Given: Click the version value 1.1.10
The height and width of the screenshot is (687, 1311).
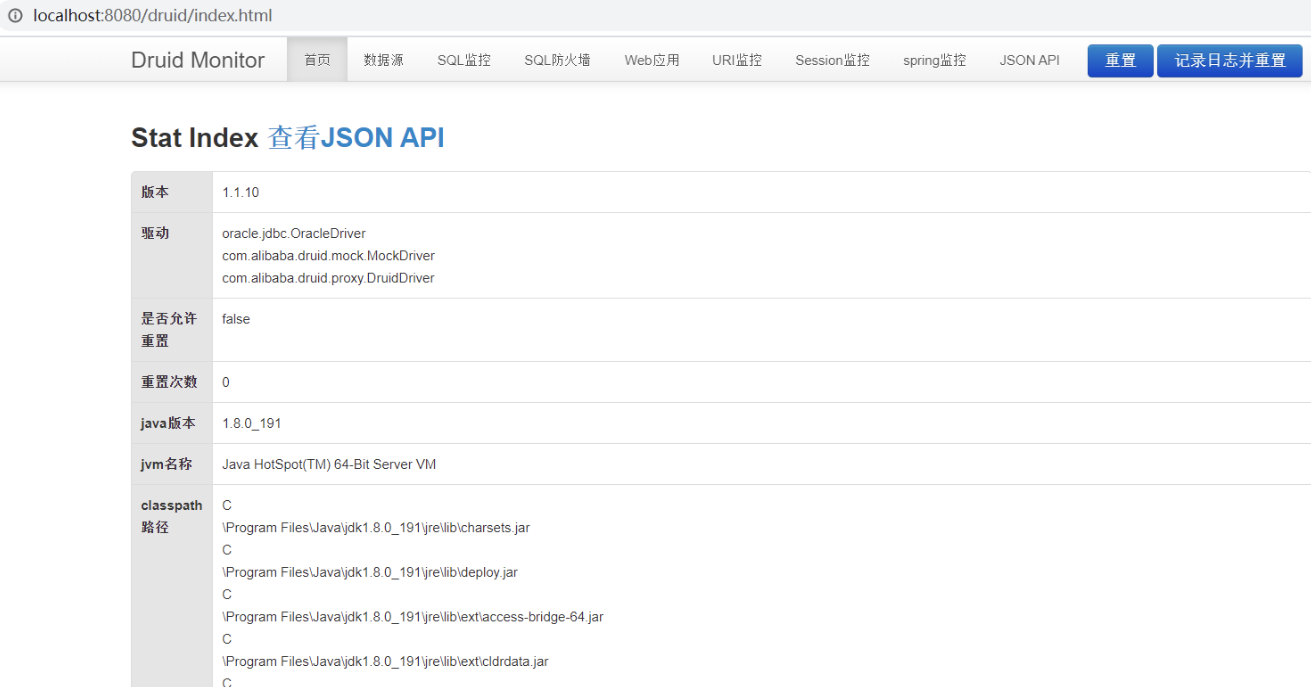Looking at the screenshot, I should pos(241,192).
